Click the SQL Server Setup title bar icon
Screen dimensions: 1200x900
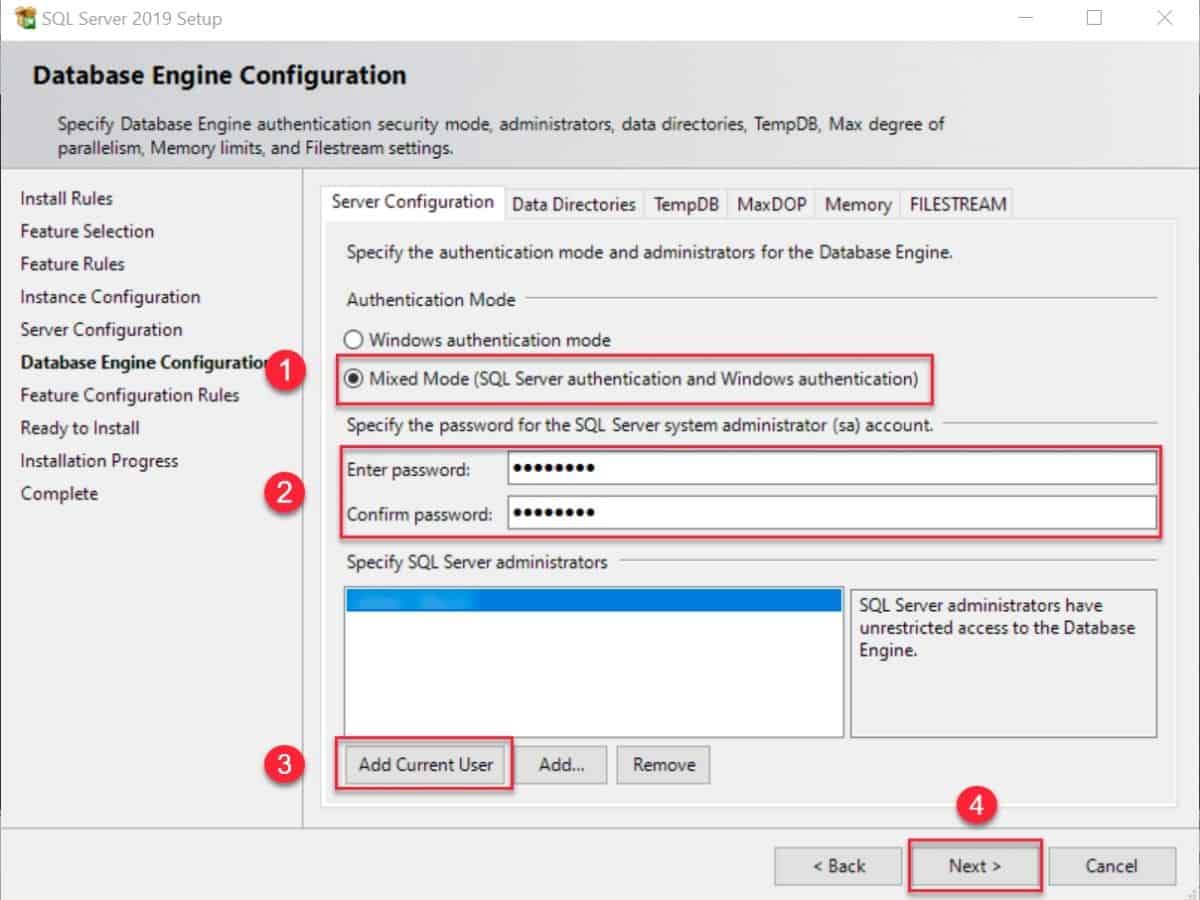(x=25, y=19)
